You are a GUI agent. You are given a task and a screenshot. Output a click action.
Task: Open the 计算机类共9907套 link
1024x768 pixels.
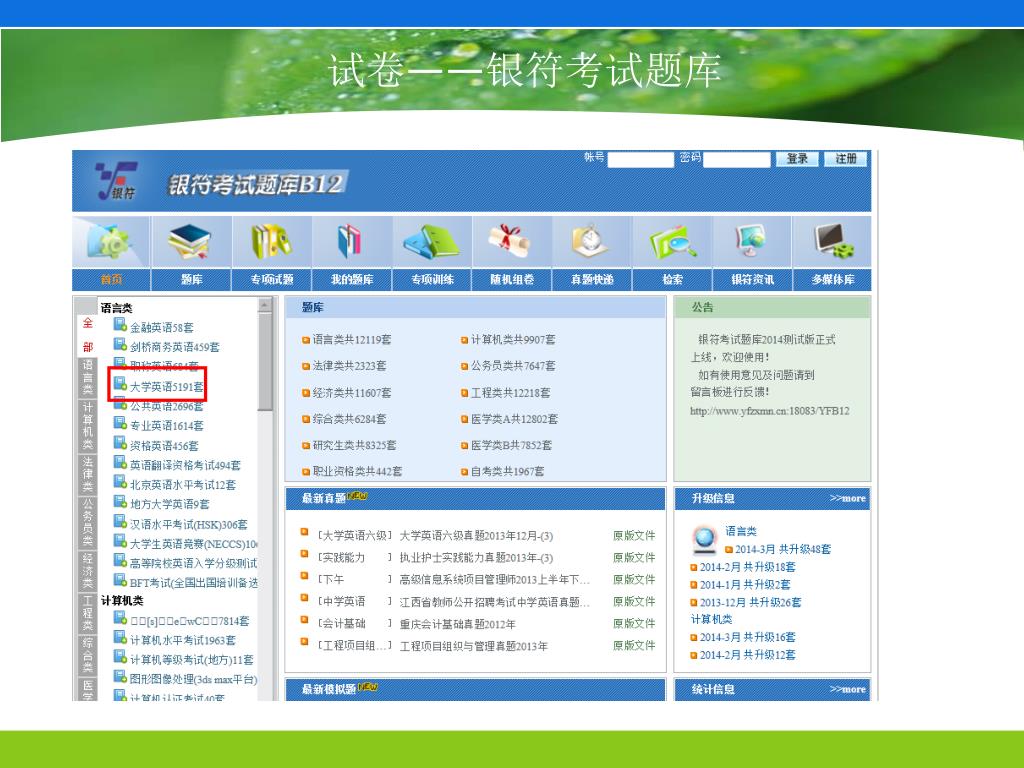513,340
